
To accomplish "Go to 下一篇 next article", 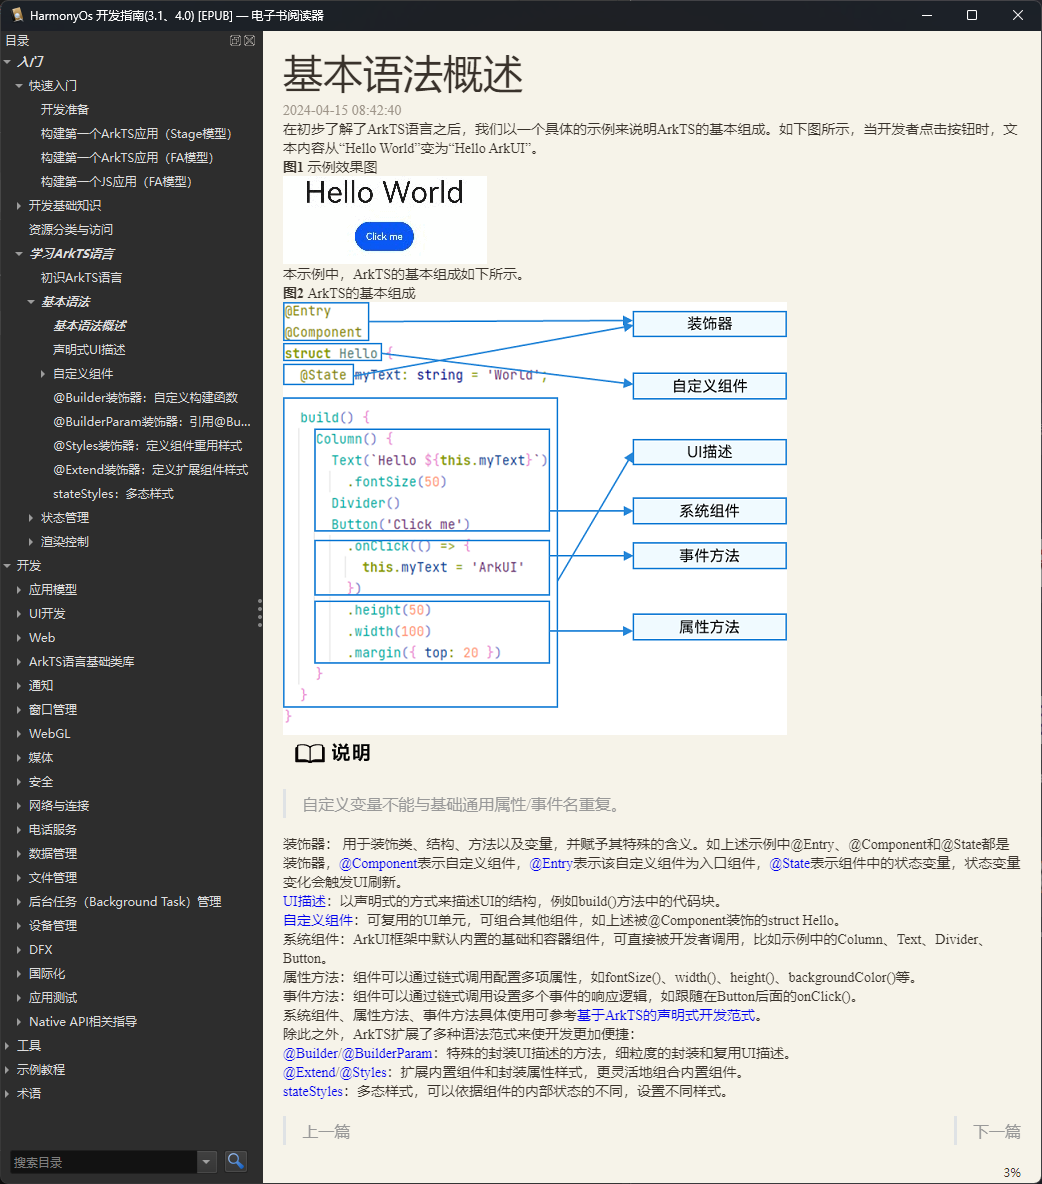I will (997, 1131).
